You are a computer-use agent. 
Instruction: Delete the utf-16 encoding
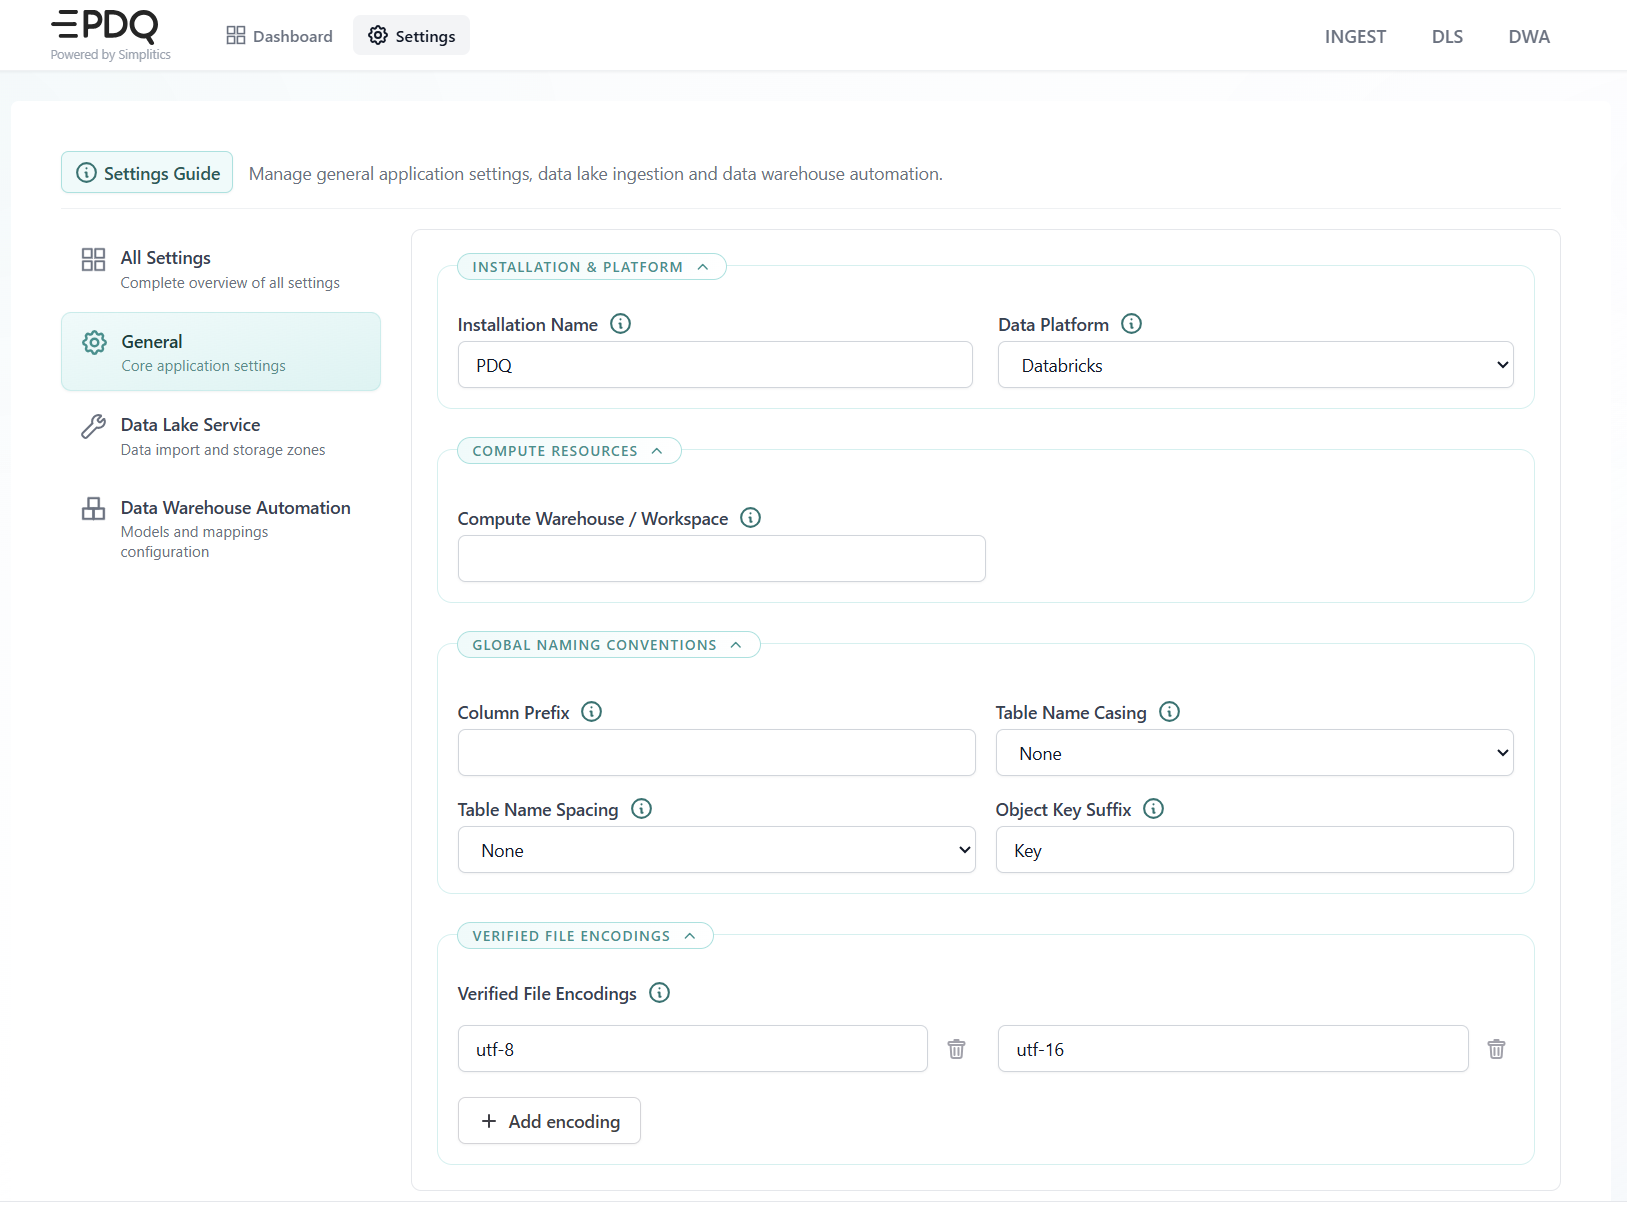[x=1496, y=1049]
